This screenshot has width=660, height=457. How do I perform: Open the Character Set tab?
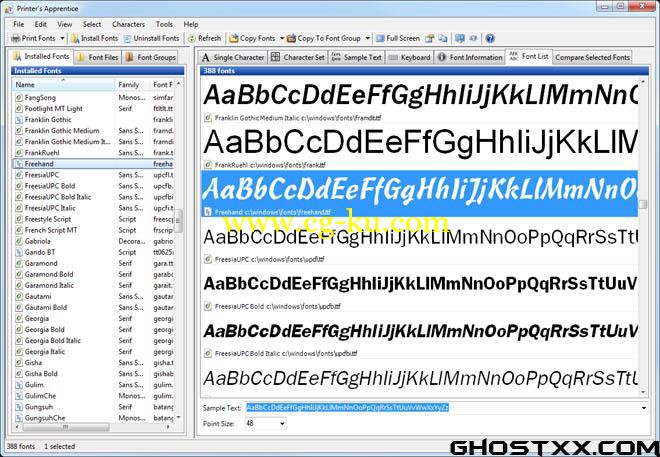pos(298,57)
